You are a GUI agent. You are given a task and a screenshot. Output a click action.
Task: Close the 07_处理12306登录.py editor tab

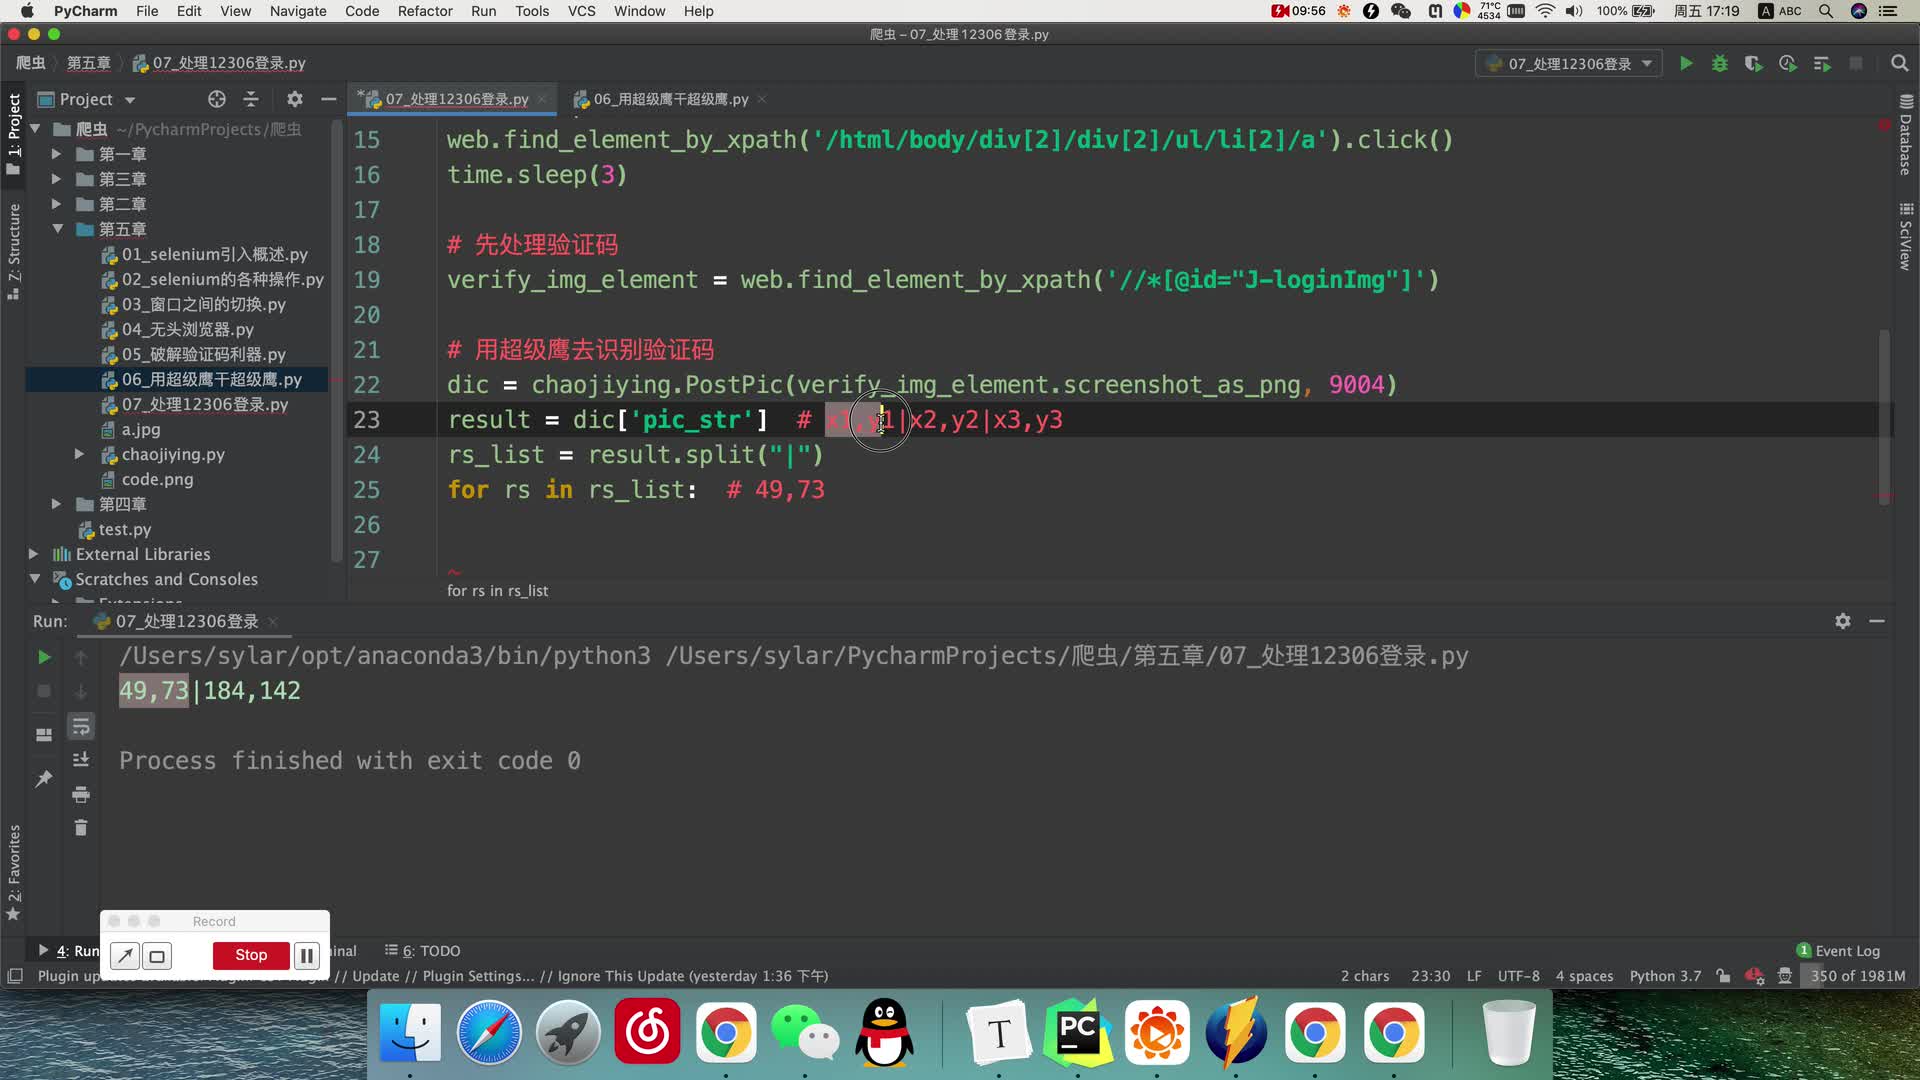542,99
